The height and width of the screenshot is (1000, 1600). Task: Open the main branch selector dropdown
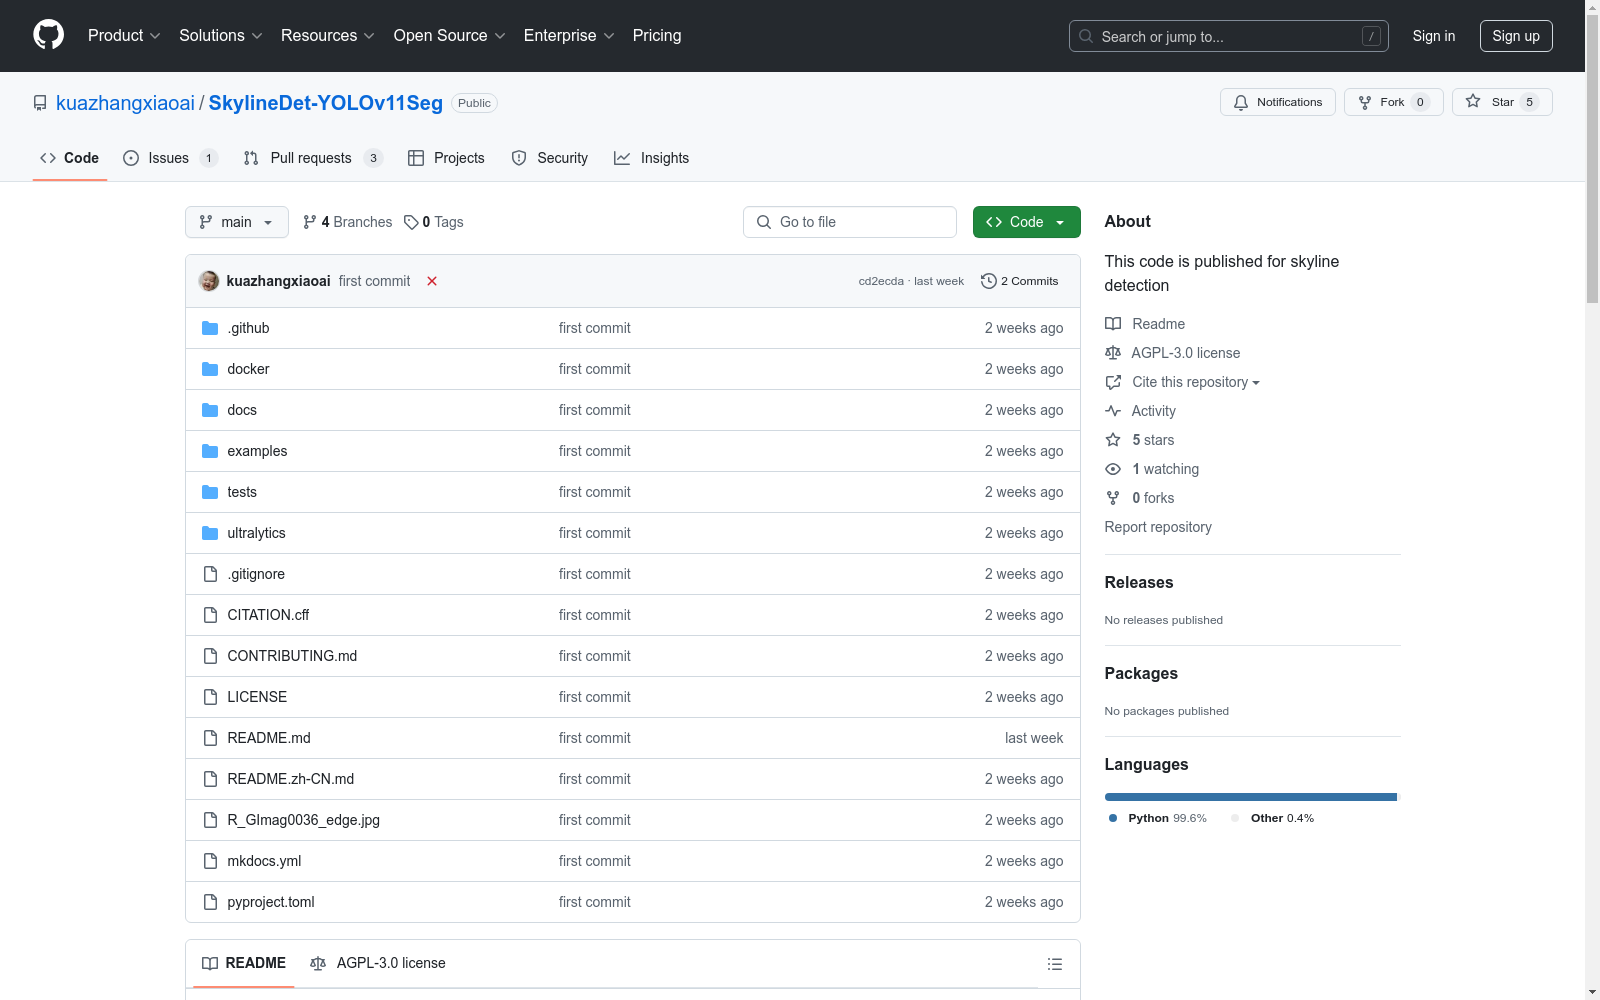237,222
